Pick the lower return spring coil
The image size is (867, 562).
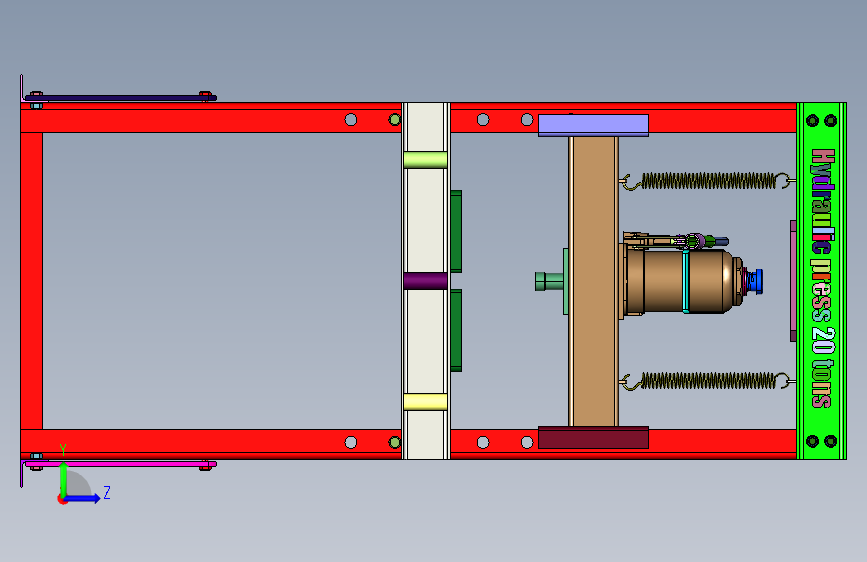[709, 381]
